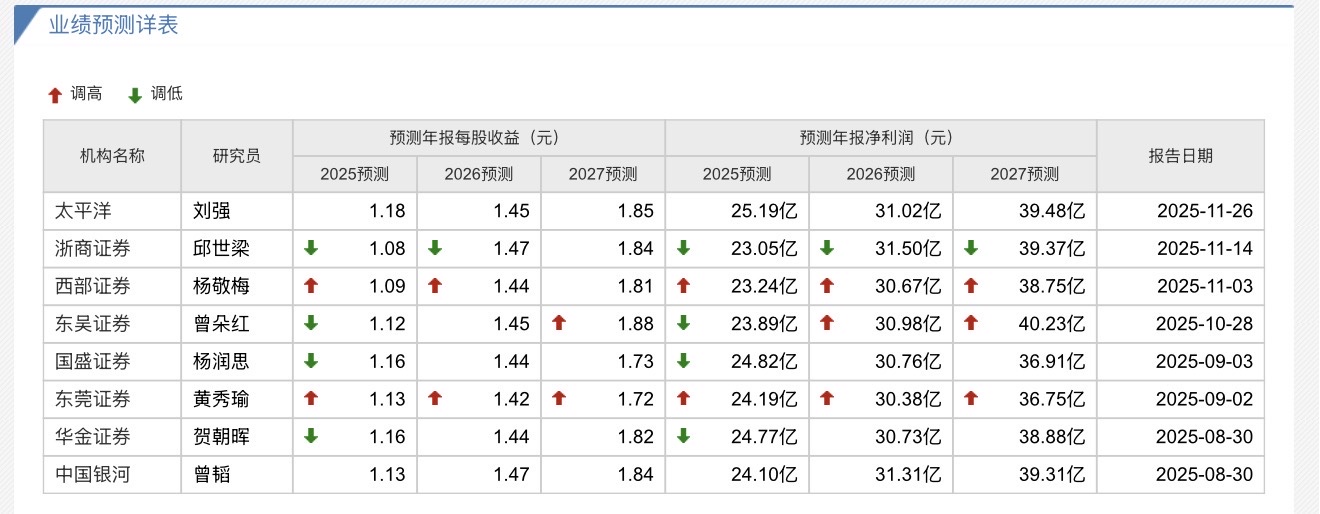This screenshot has height=514, width=1320.
Task: Click the green 调低 legend arrow icon
Action: [135, 95]
